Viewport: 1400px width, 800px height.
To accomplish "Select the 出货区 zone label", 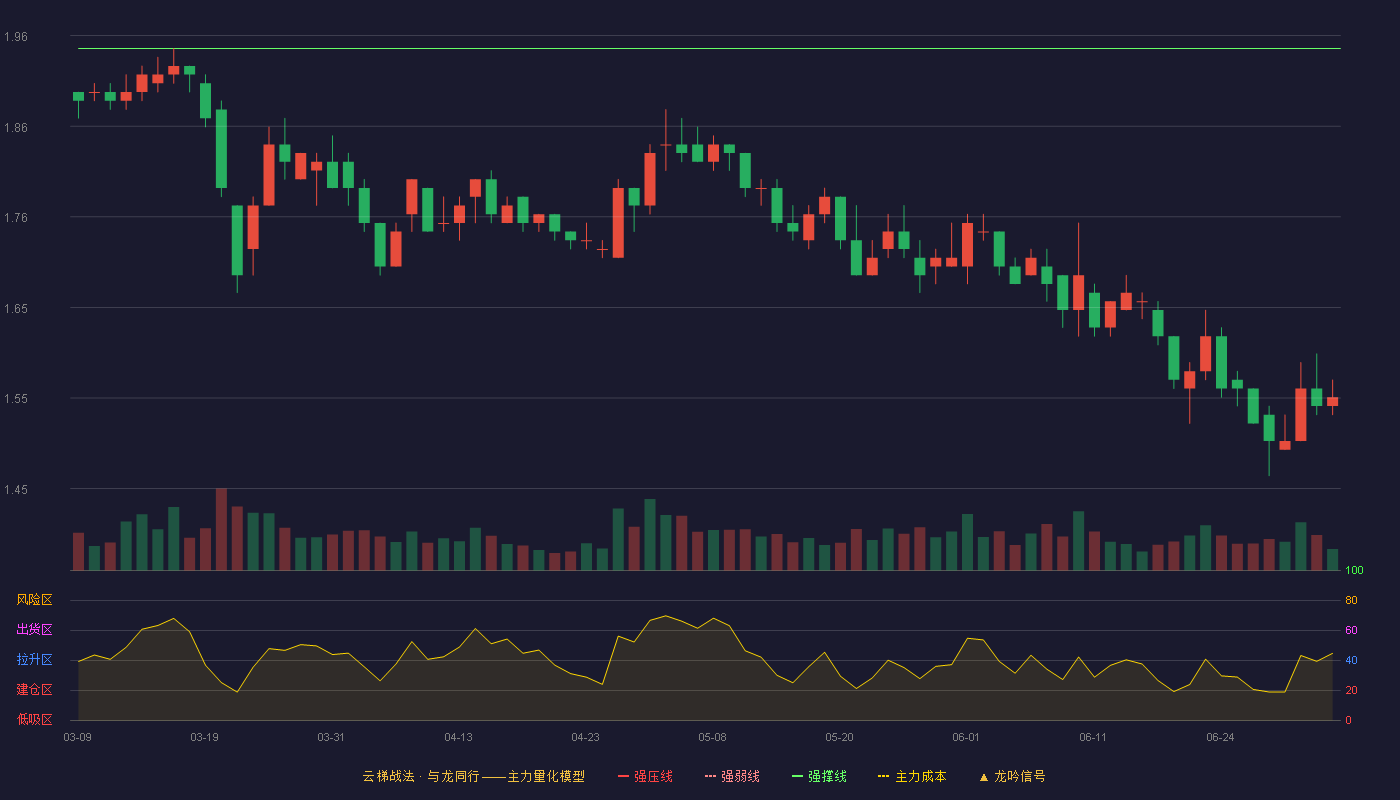I will (34, 630).
